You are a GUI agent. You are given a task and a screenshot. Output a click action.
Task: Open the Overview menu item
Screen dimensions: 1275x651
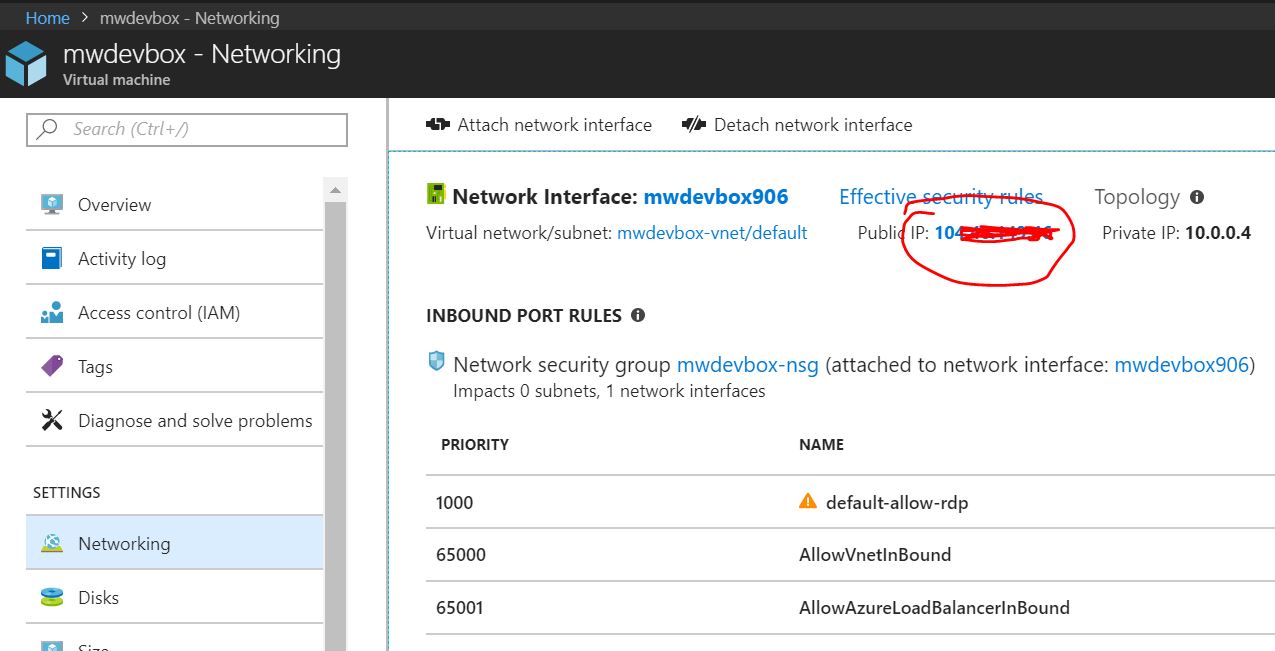(174, 204)
